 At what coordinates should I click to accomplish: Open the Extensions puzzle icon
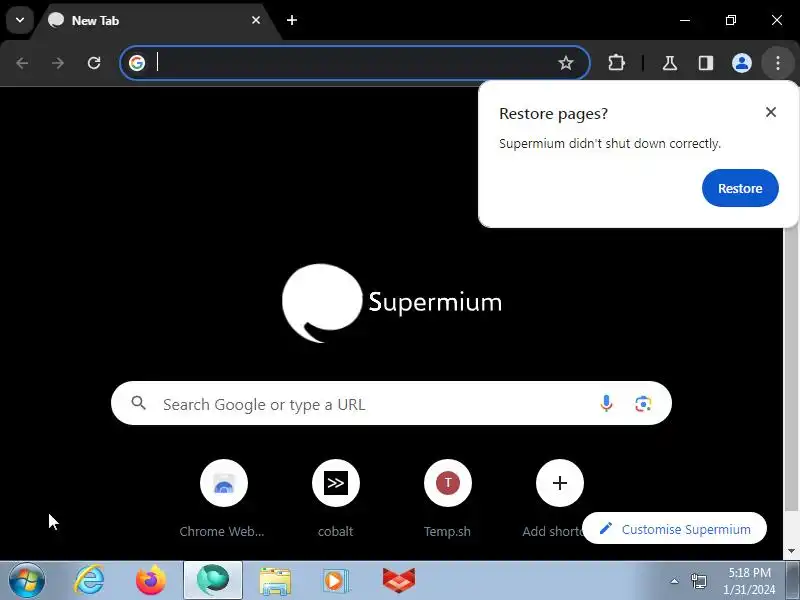click(x=616, y=63)
